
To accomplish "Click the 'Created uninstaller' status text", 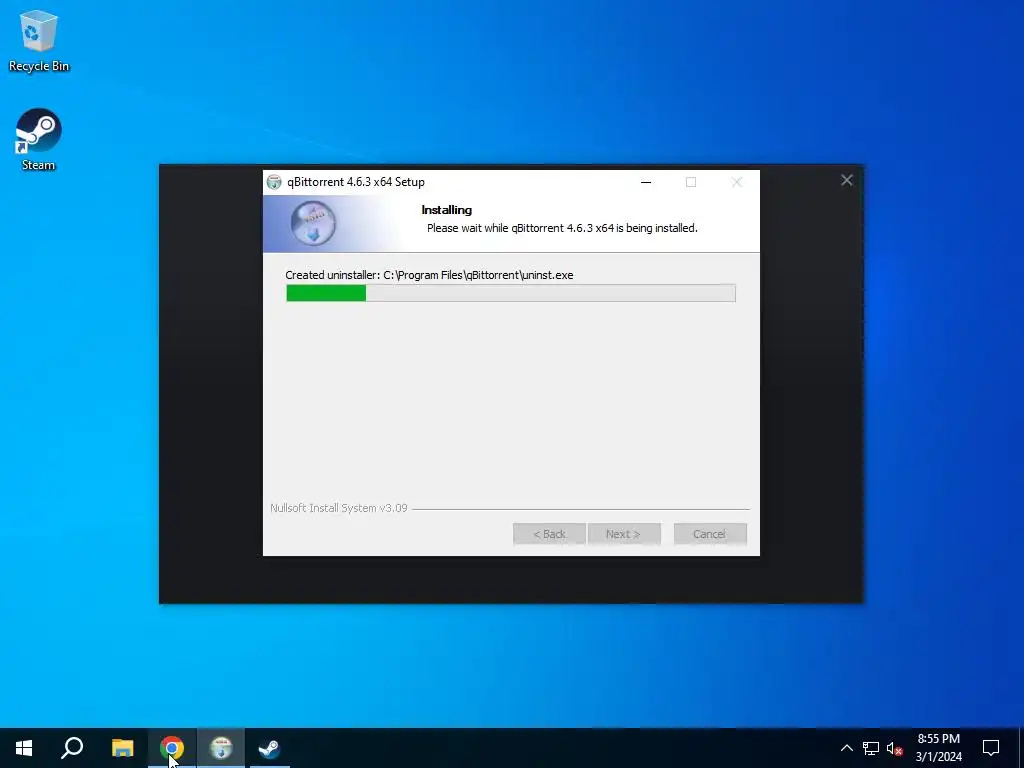I will (x=429, y=275).
